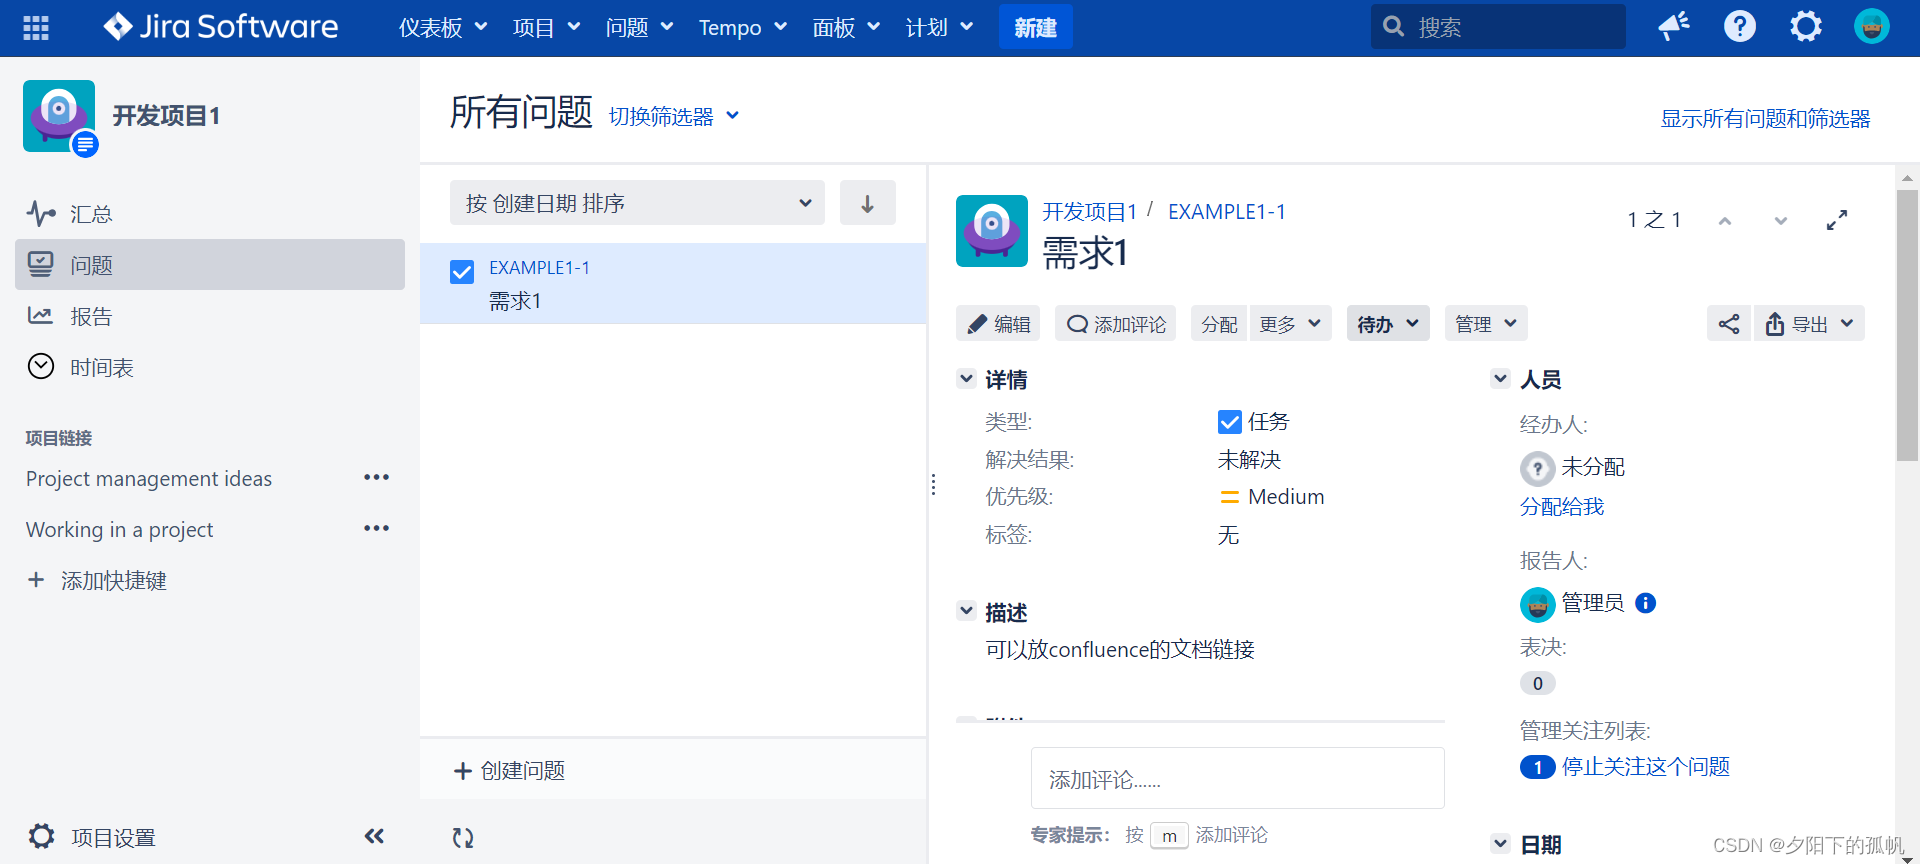Open the 时间表 timesheet sidebar item
Viewport: 1920px width, 864px height.
pos(210,367)
